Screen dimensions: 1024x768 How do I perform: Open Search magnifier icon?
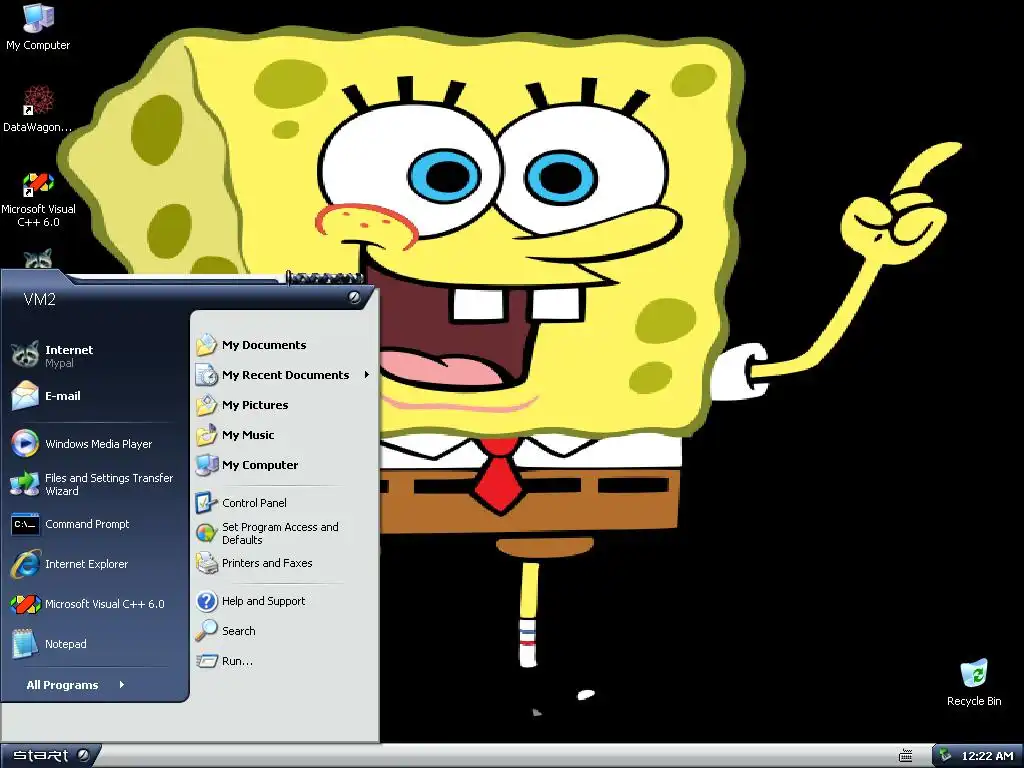[x=206, y=631]
